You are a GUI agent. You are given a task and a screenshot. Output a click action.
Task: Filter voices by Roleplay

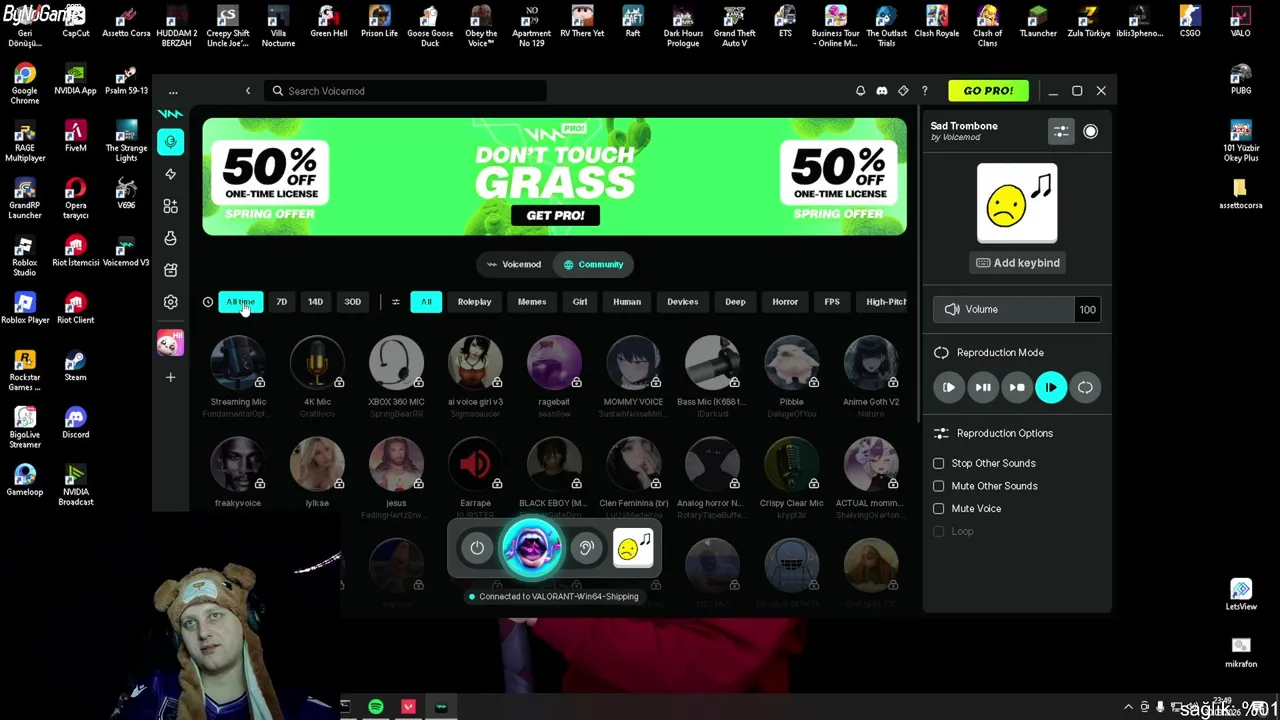tap(474, 302)
